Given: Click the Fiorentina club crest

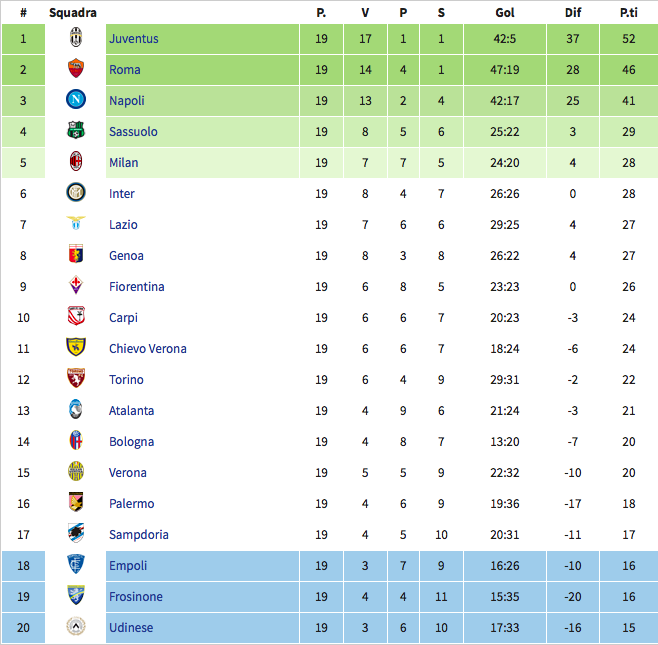Looking at the screenshot, I should pos(75,287).
